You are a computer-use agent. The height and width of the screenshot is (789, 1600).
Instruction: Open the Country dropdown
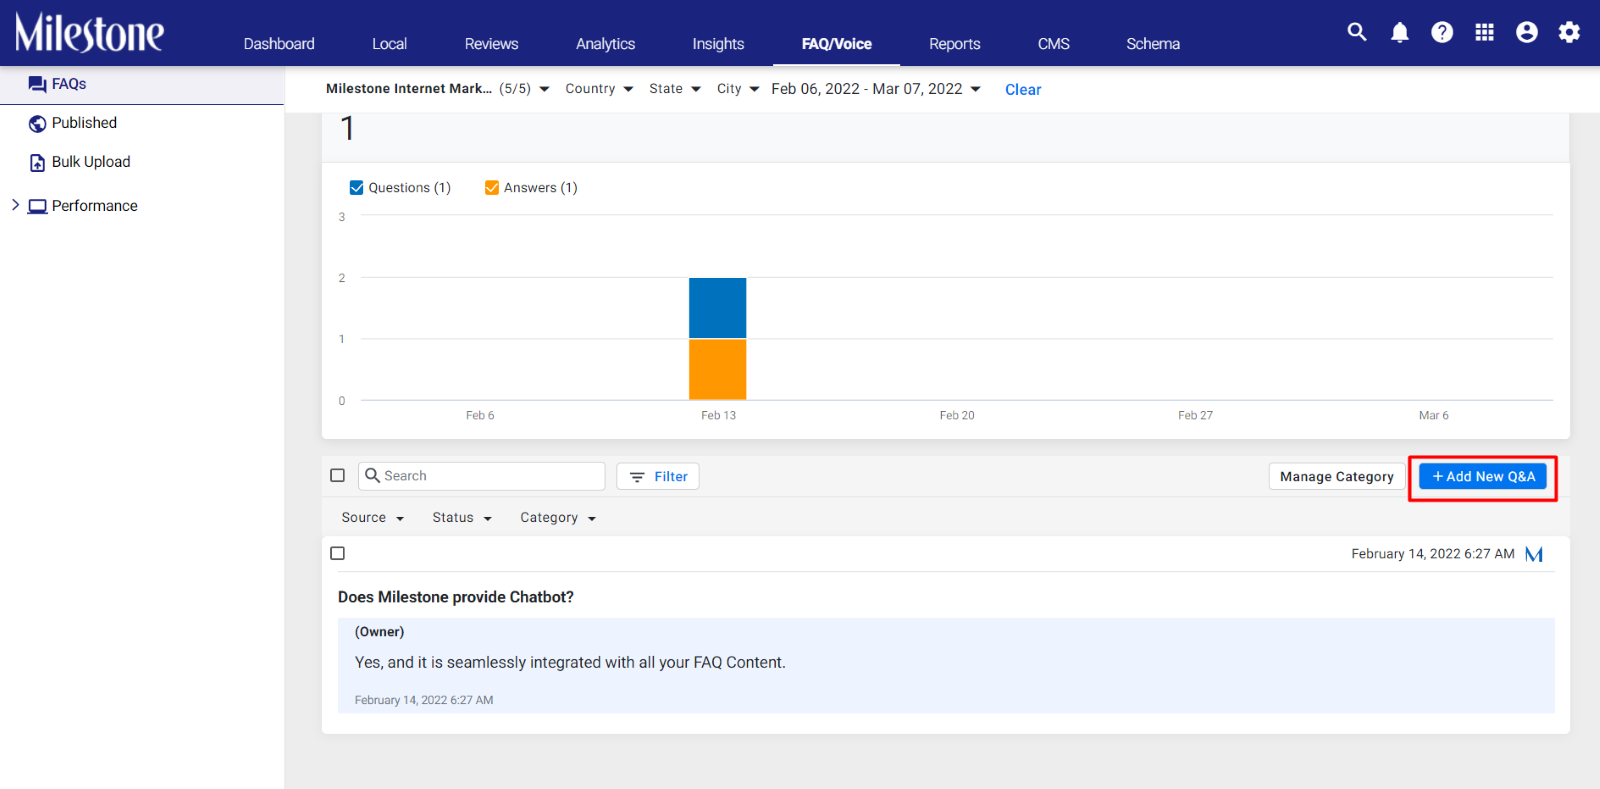pyautogui.click(x=599, y=89)
